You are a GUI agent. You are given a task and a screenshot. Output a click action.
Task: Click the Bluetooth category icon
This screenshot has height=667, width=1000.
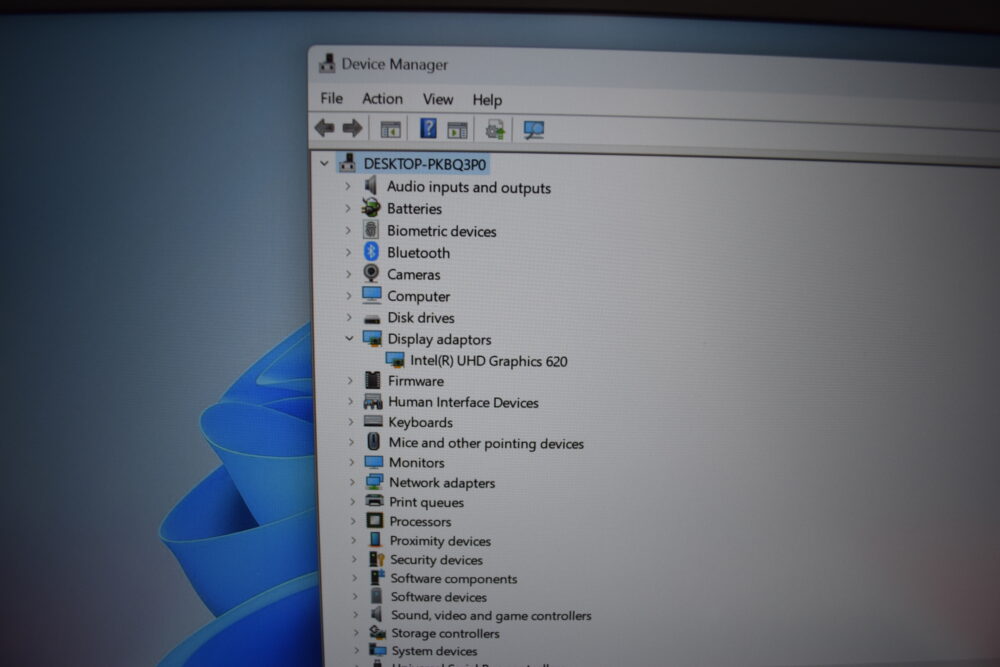[371, 252]
